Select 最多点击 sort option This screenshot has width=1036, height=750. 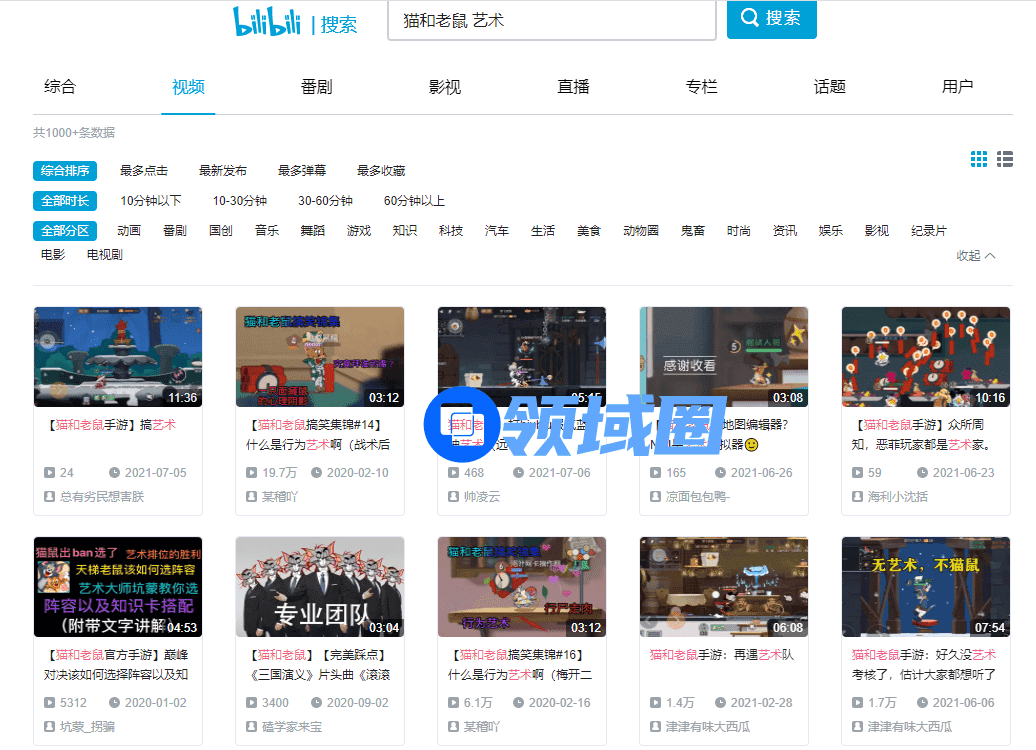point(144,171)
